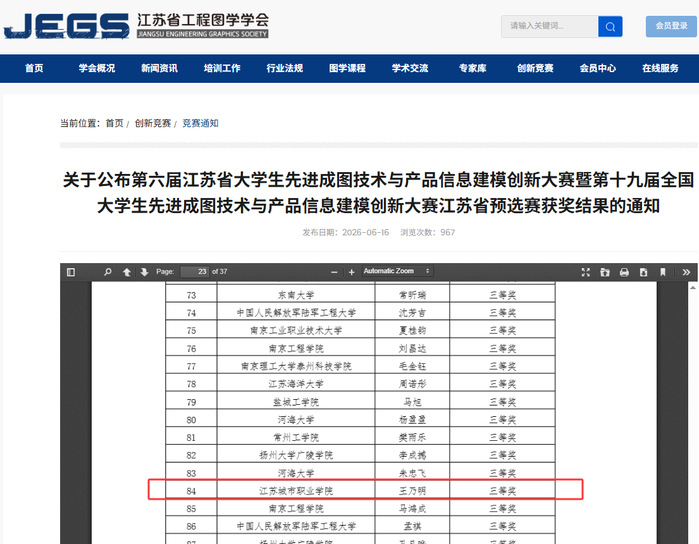Switch PDF to presentation mode

click(586, 272)
